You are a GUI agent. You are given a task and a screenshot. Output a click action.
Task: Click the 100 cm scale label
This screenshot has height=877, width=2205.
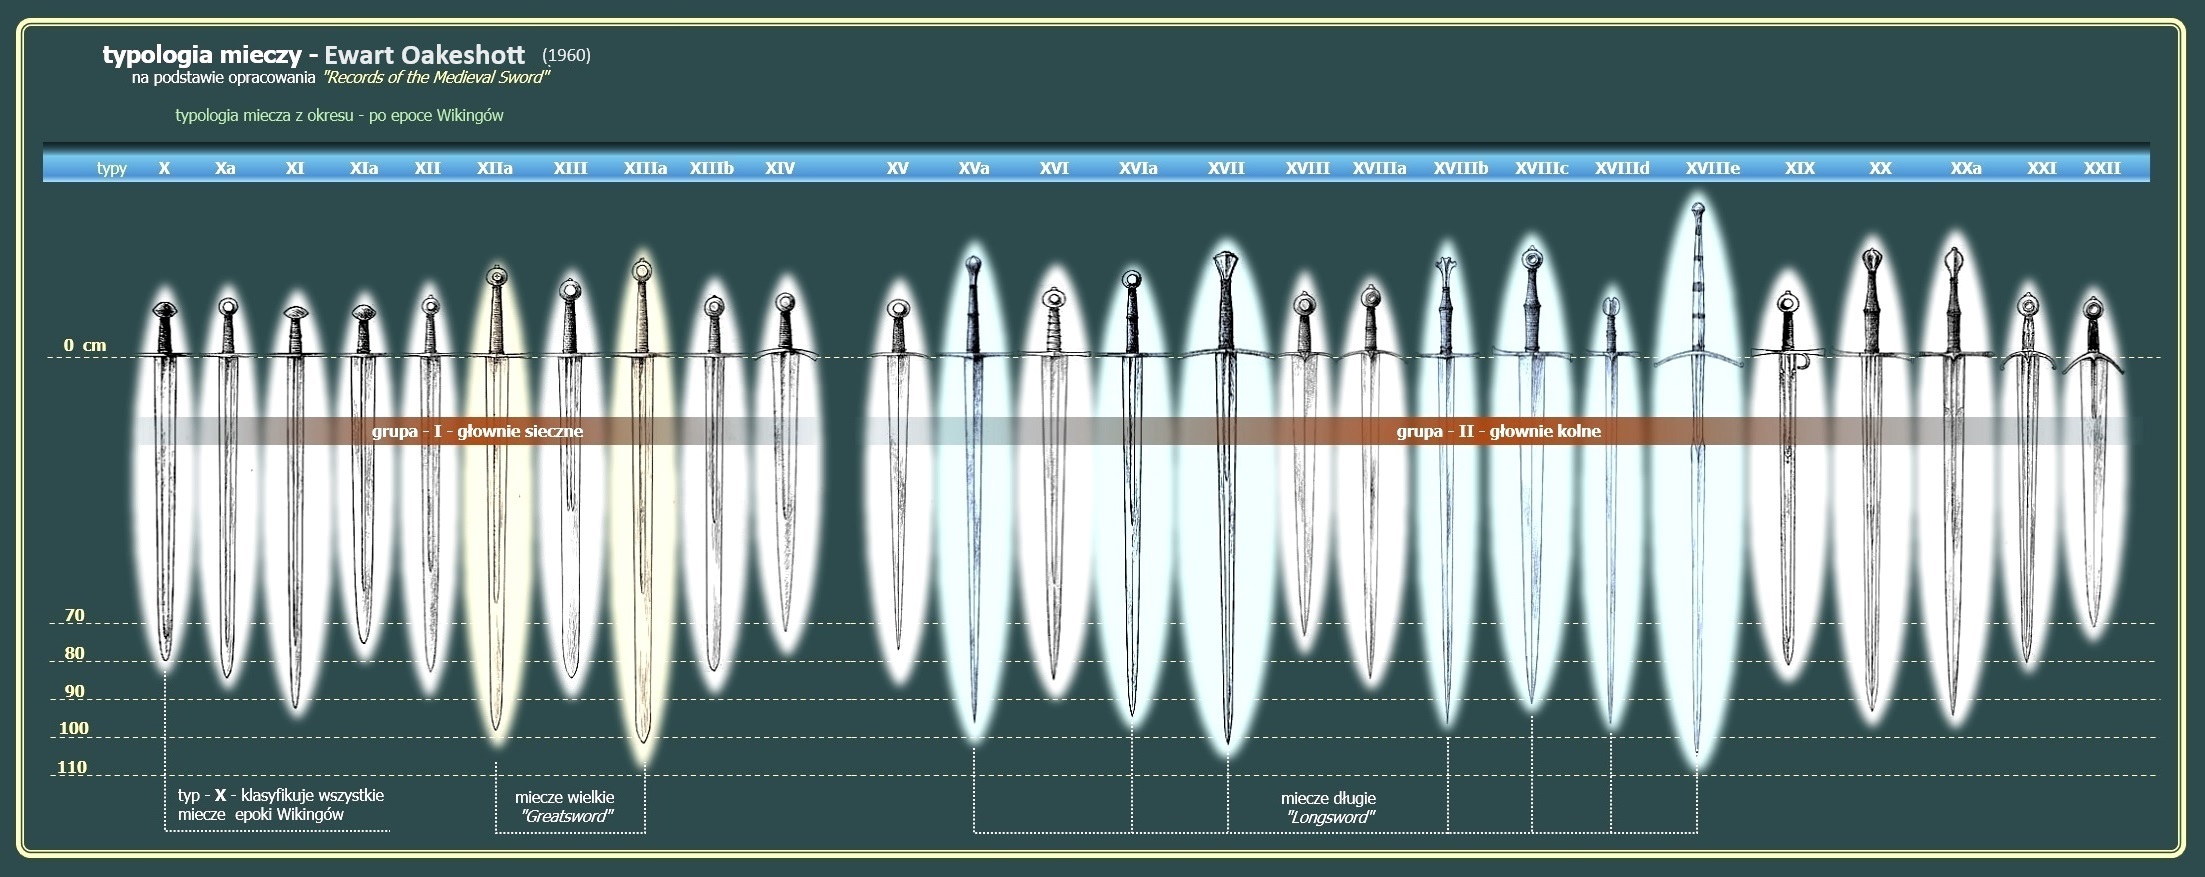(x=74, y=728)
